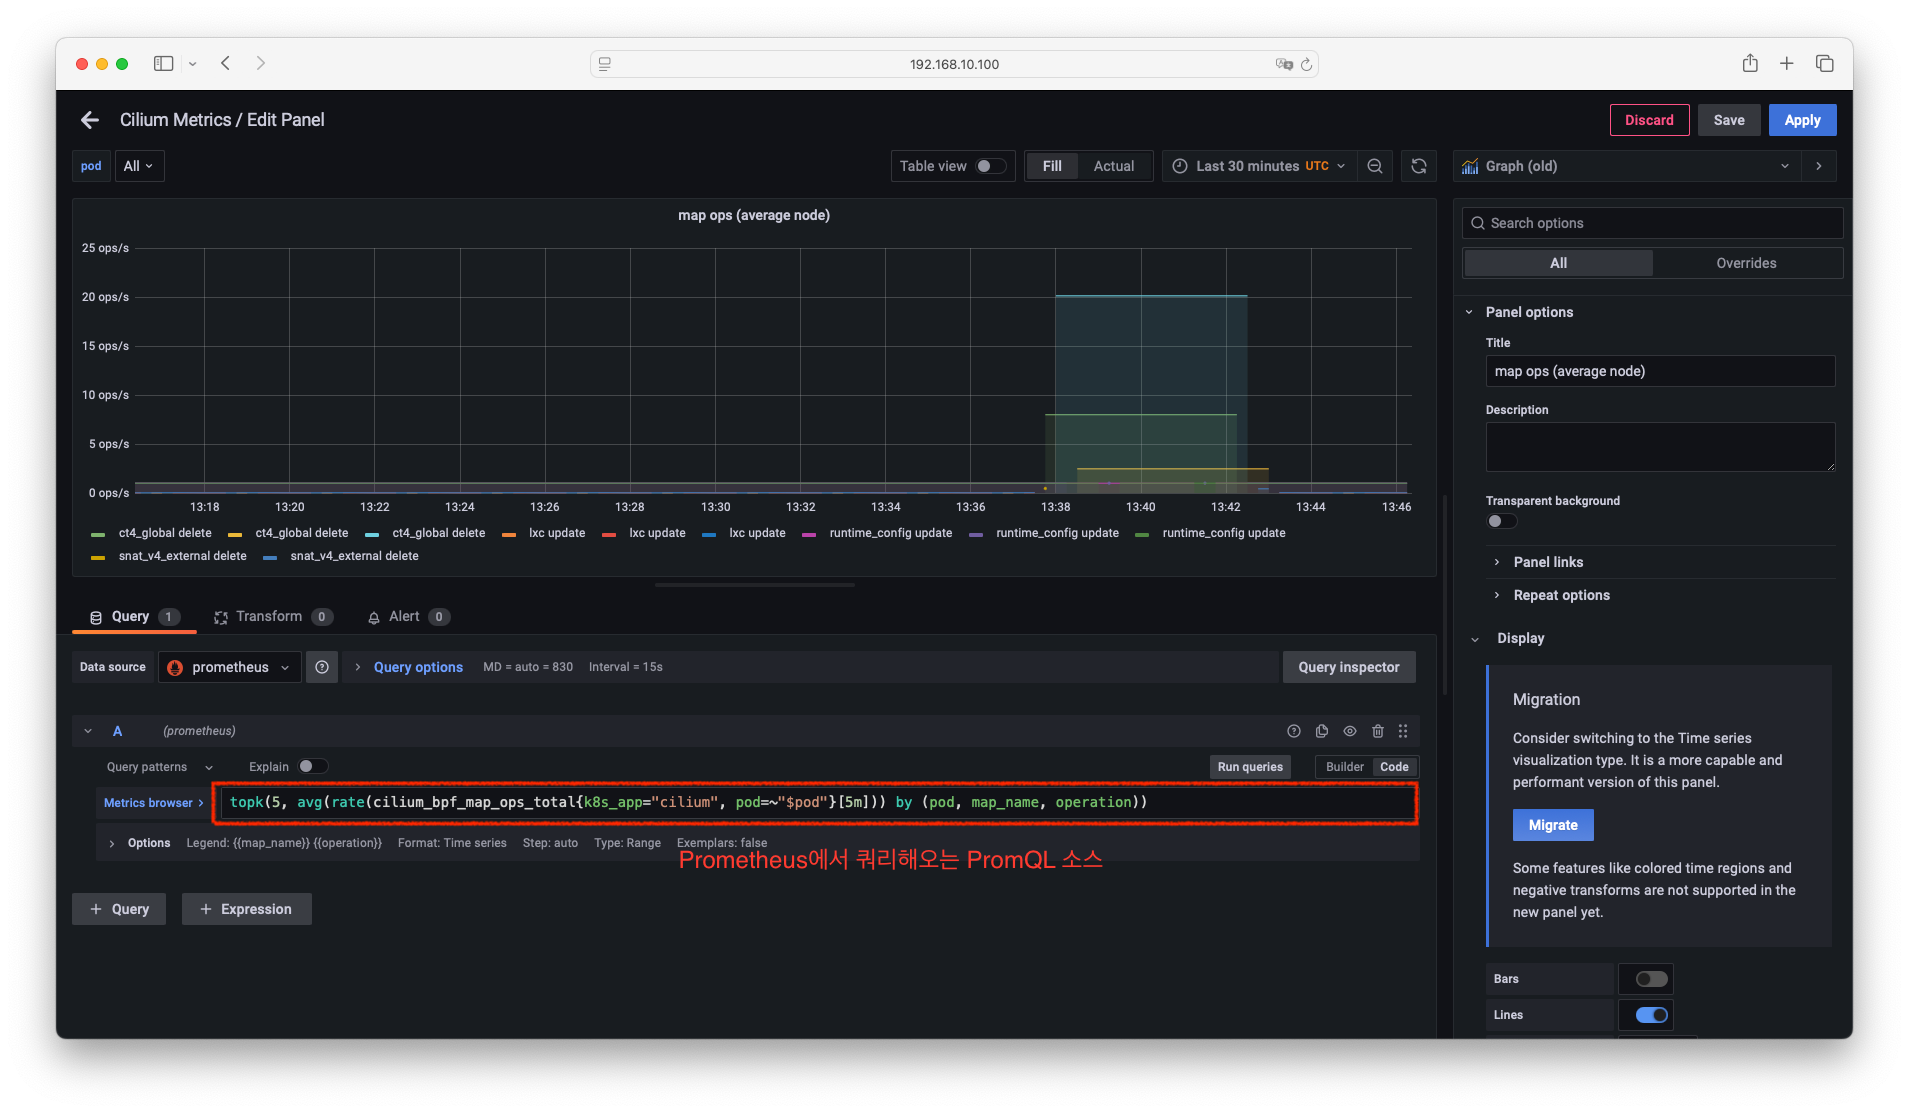Go back in Safari browser history
The width and height of the screenshot is (1909, 1113).
click(x=226, y=63)
